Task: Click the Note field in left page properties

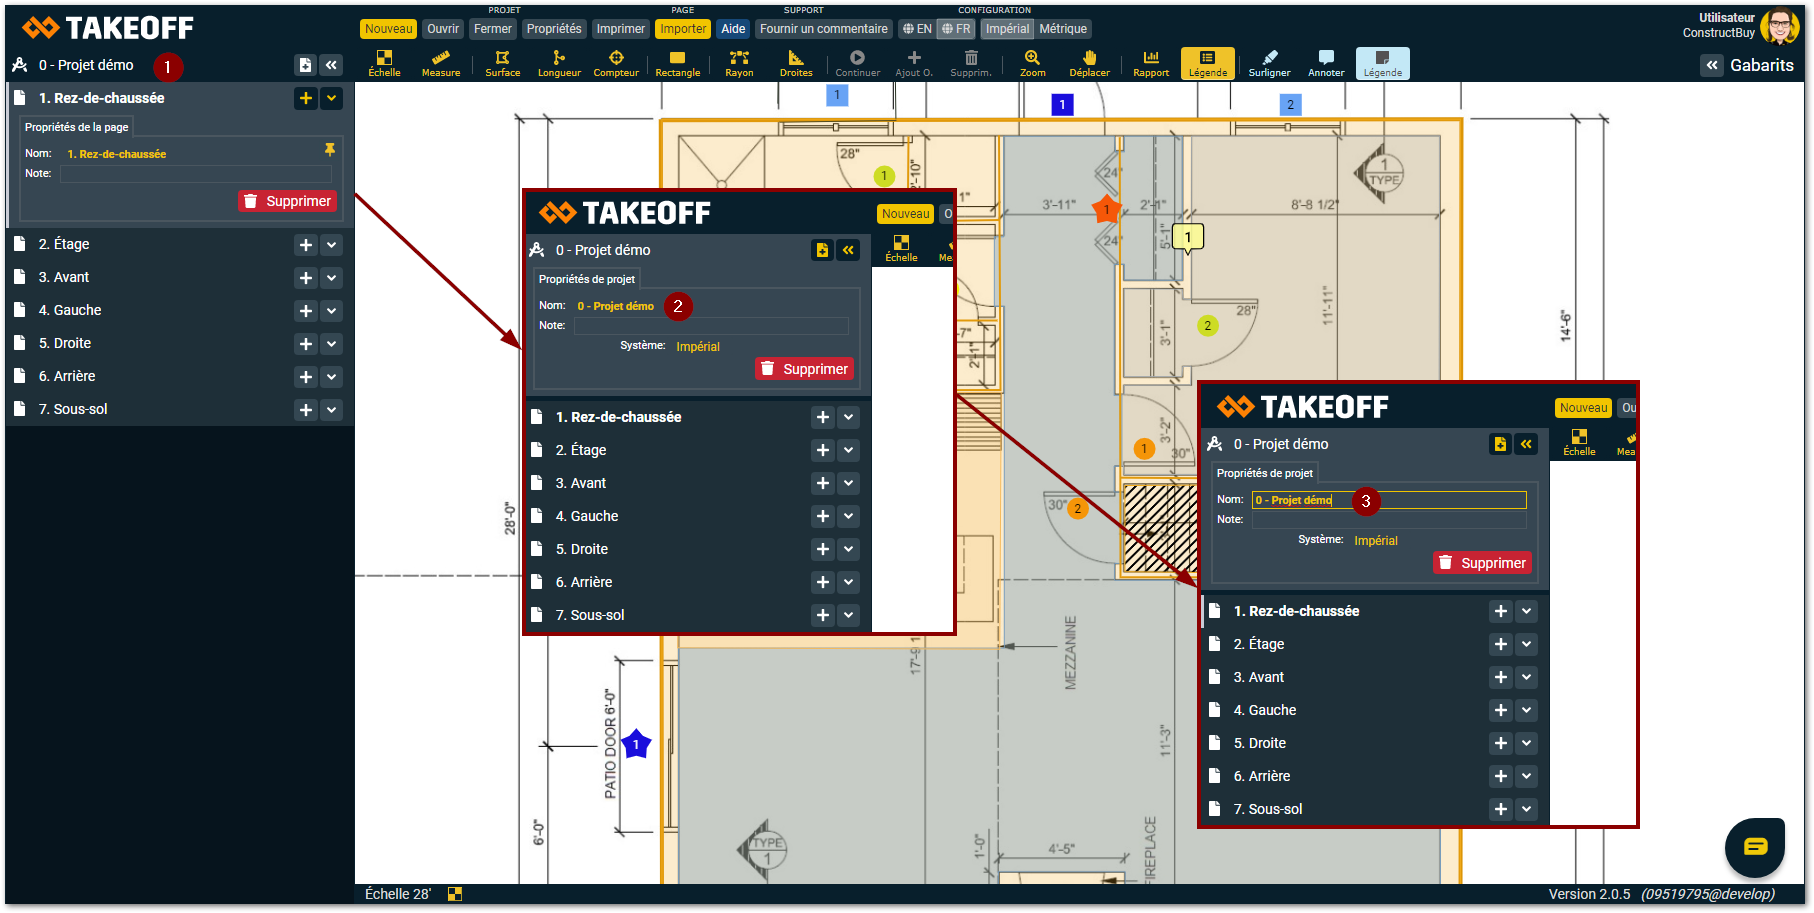Action: click(x=196, y=174)
